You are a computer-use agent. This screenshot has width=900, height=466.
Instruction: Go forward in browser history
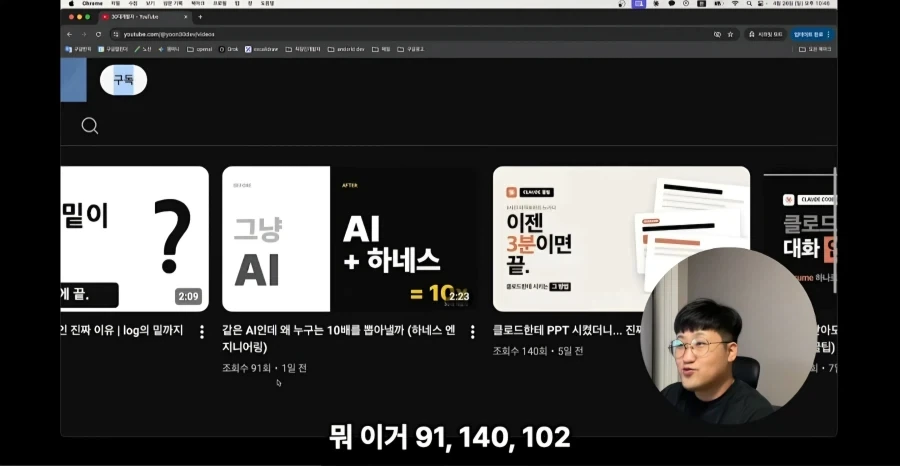(x=84, y=34)
